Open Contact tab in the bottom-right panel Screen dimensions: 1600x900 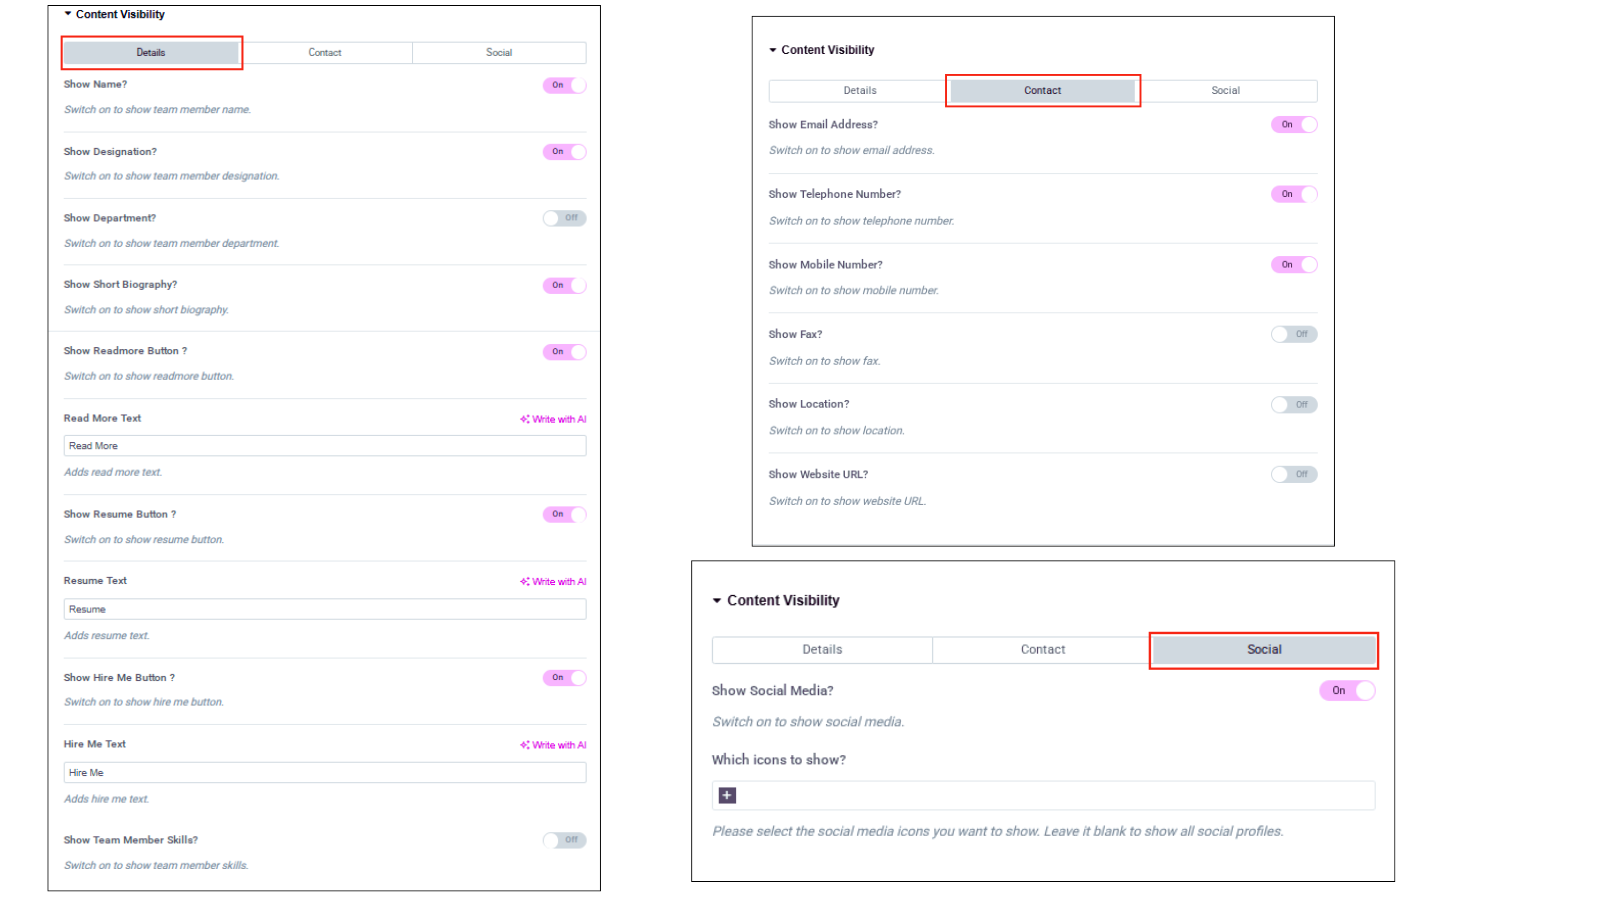tap(1043, 650)
